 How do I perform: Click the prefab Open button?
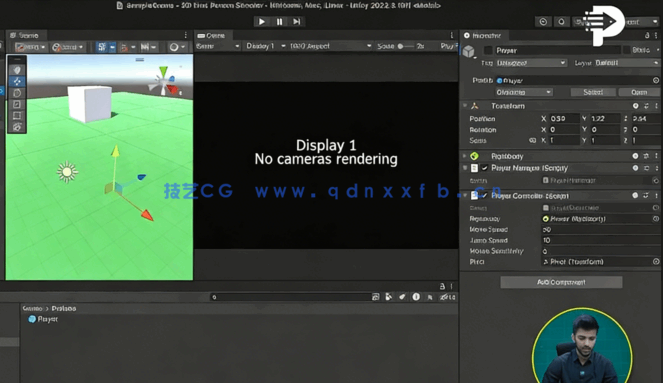point(639,92)
